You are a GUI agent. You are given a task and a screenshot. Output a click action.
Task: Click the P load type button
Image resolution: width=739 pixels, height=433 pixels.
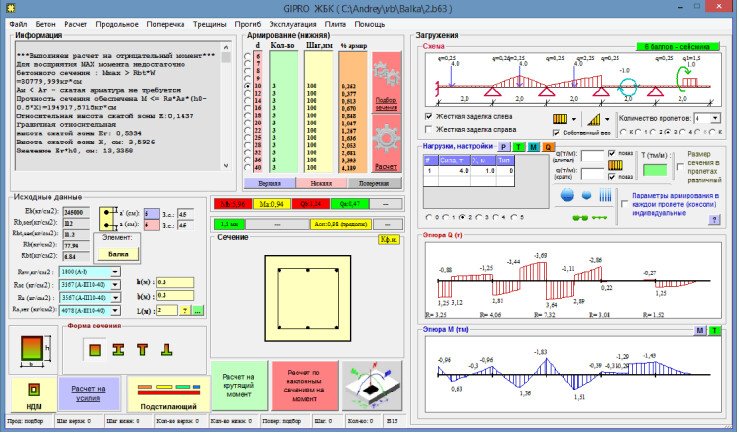(503, 147)
